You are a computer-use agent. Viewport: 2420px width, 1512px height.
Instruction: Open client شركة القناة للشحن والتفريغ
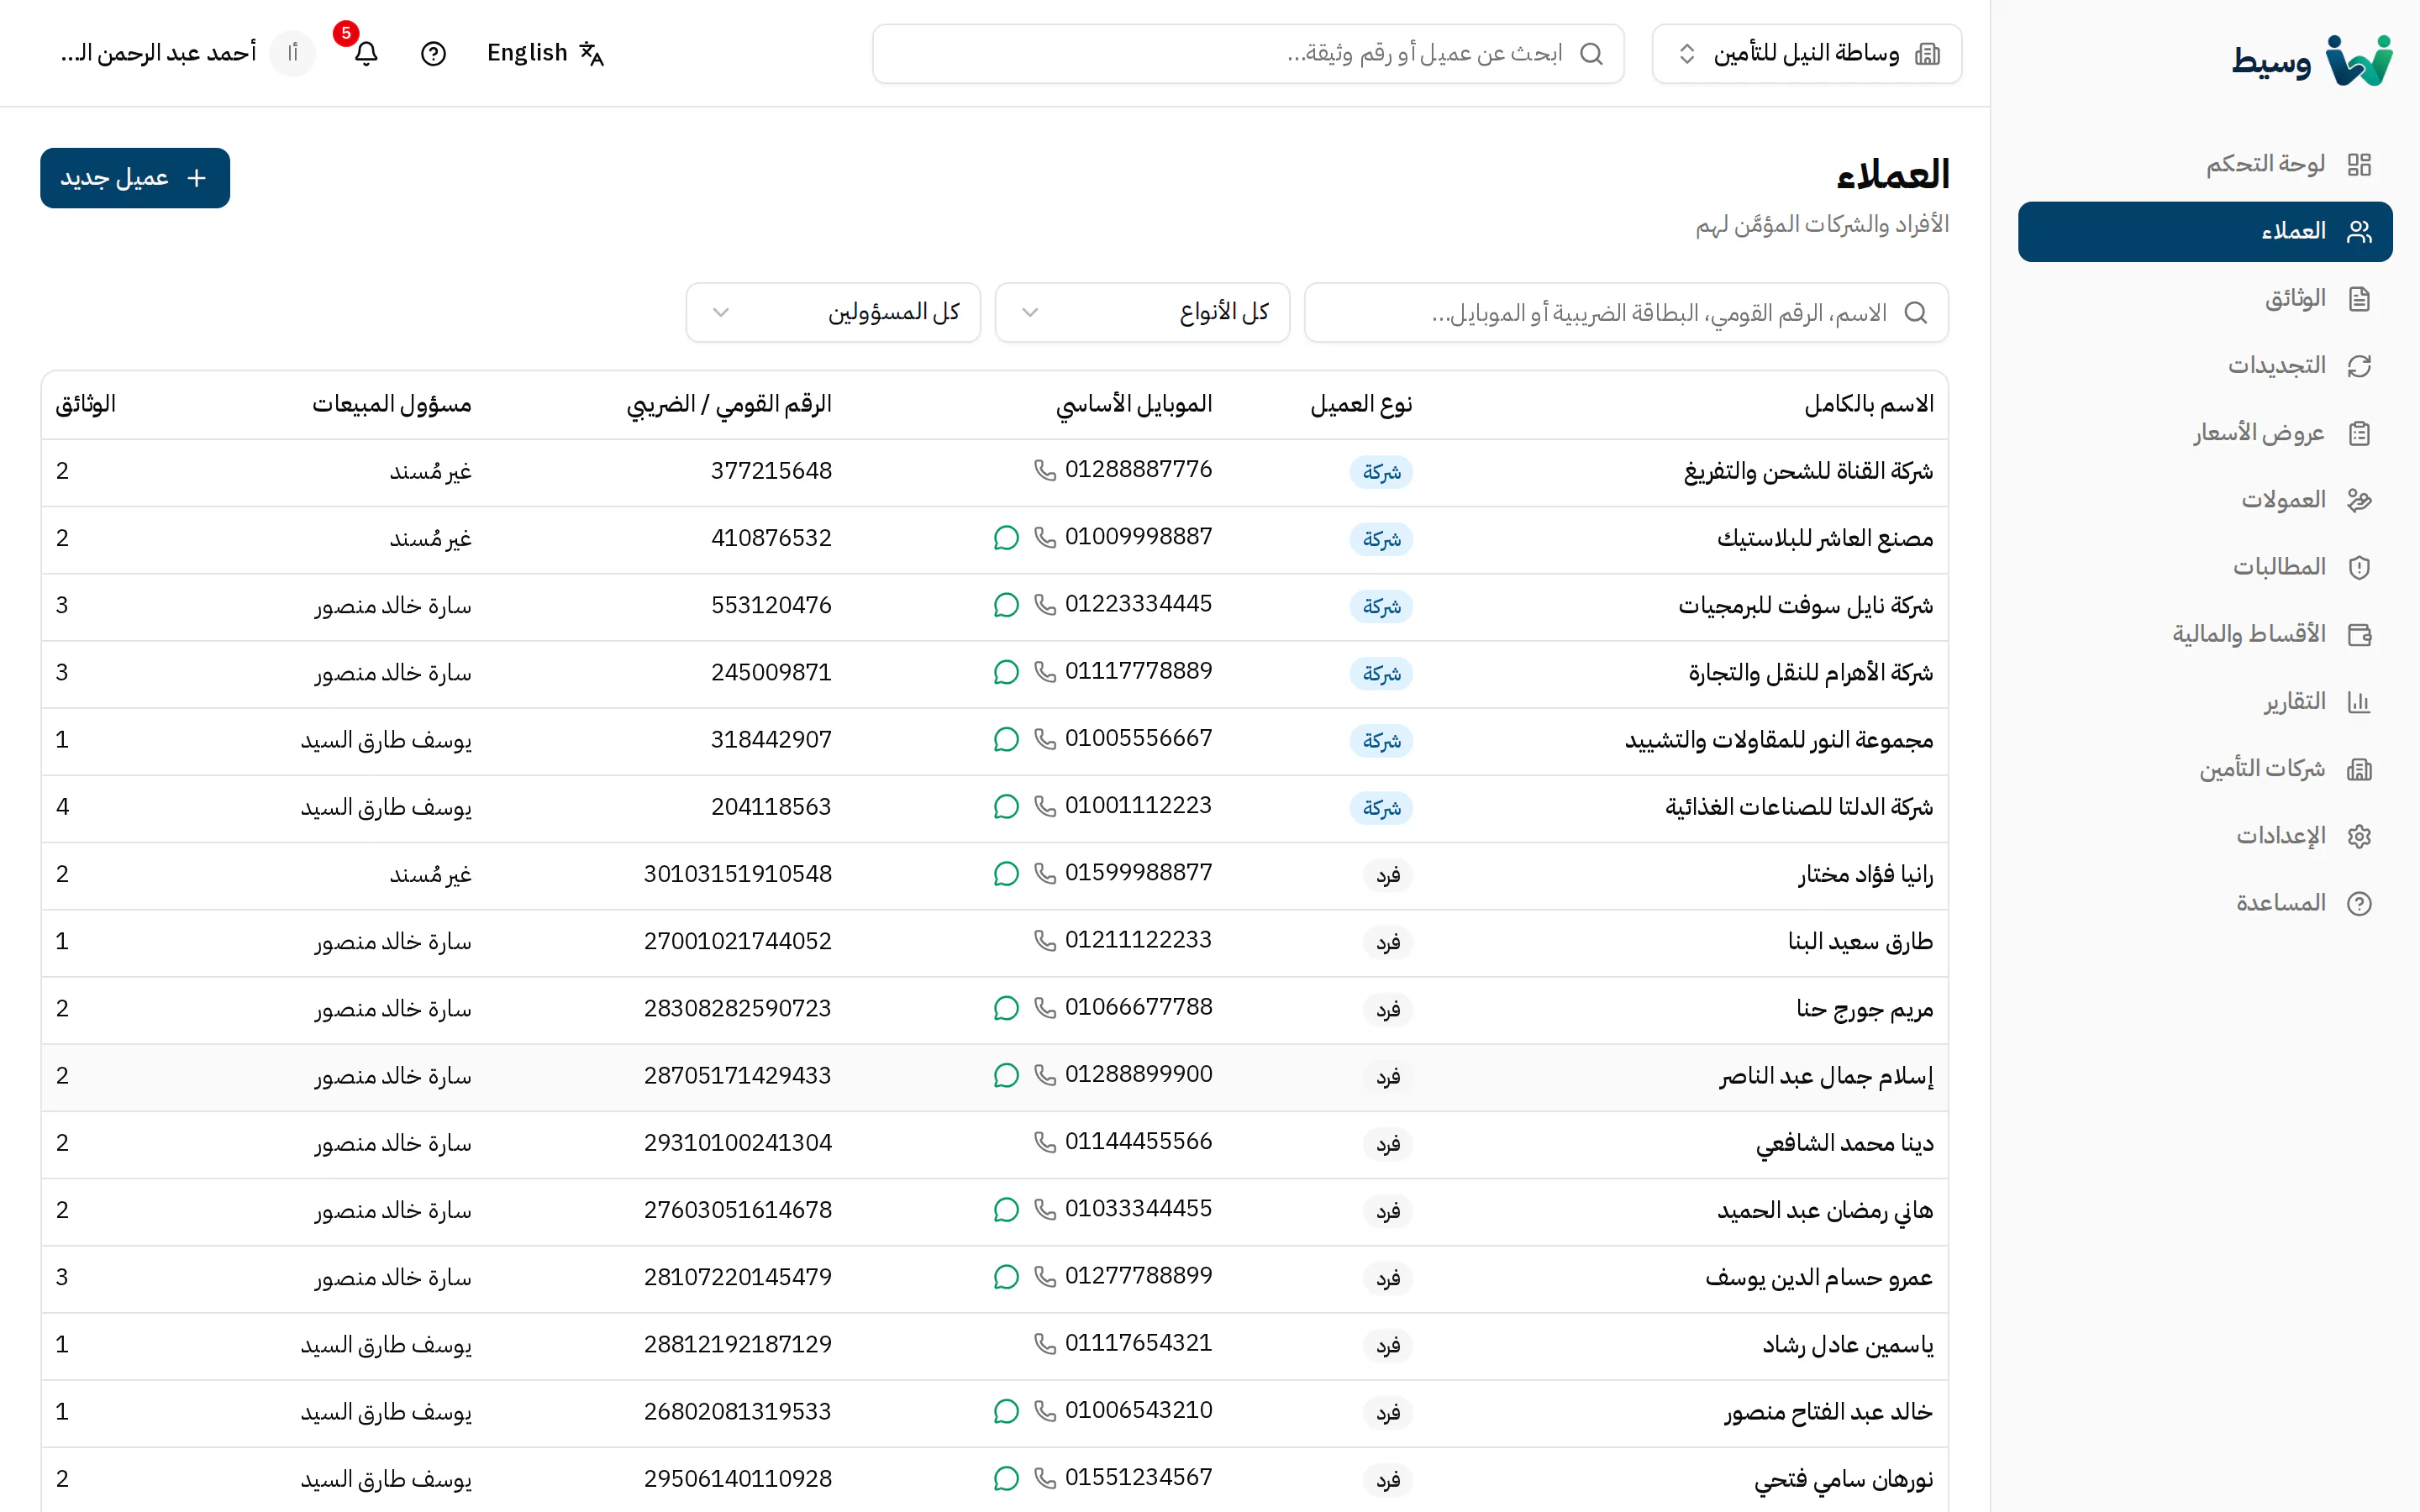(1808, 471)
